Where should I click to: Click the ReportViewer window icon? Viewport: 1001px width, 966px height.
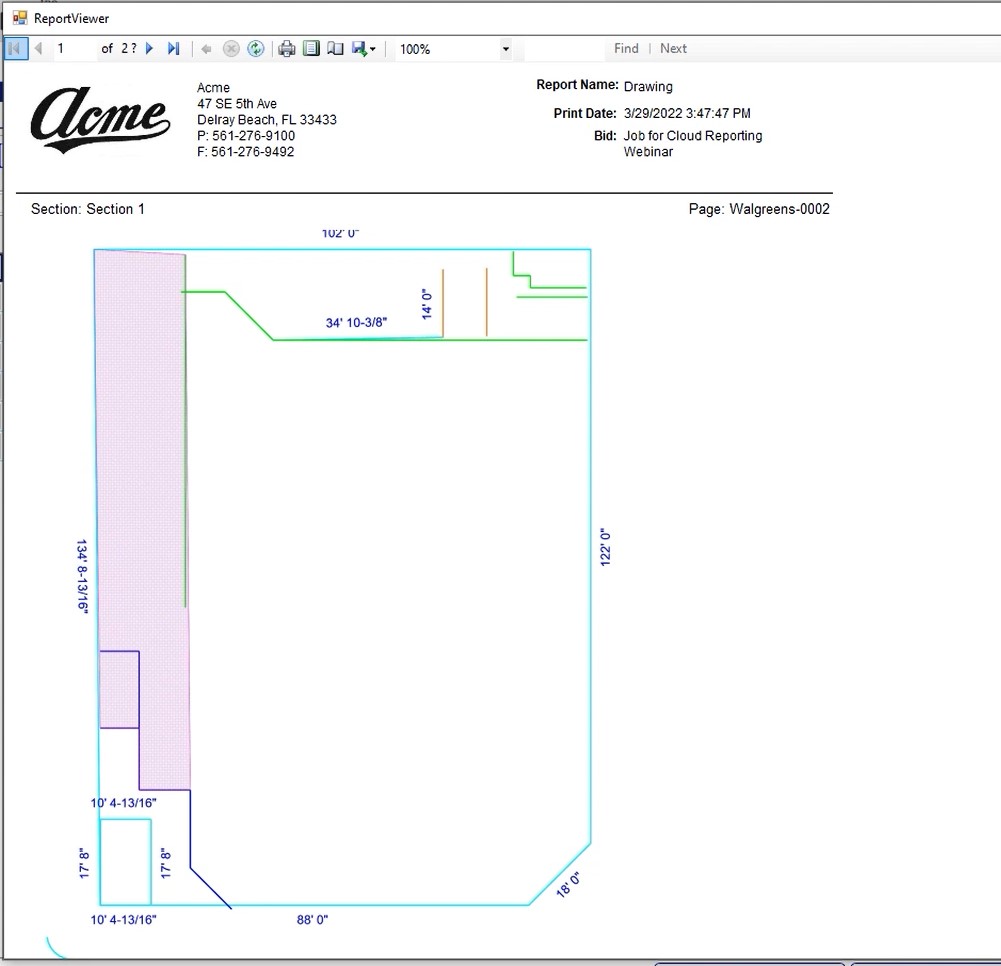(x=19, y=18)
